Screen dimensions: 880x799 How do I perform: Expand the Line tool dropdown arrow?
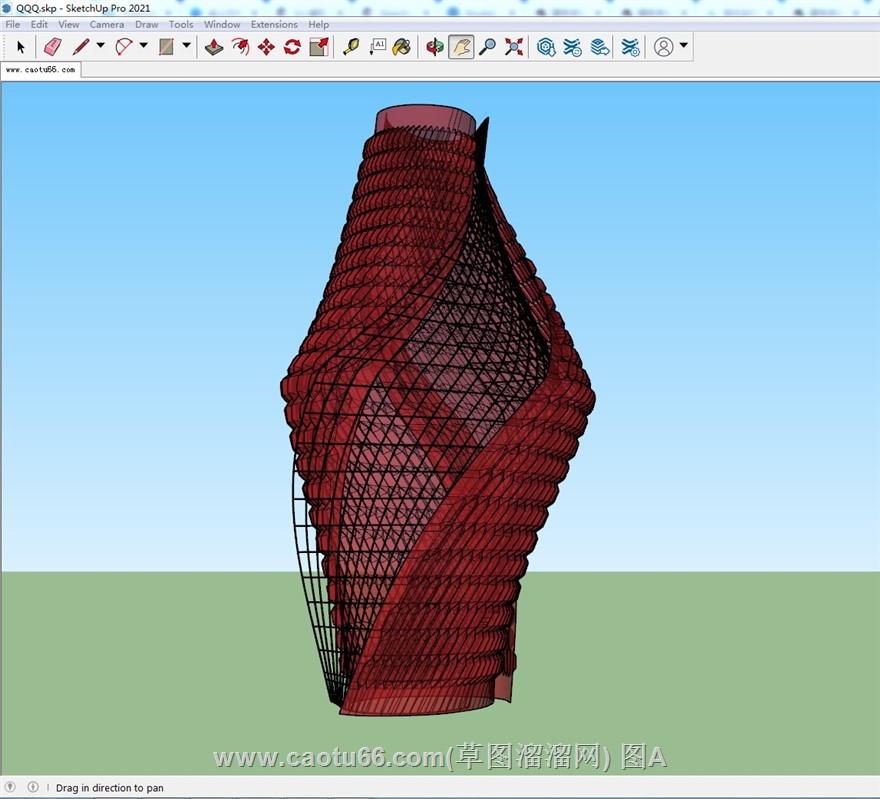(x=100, y=45)
